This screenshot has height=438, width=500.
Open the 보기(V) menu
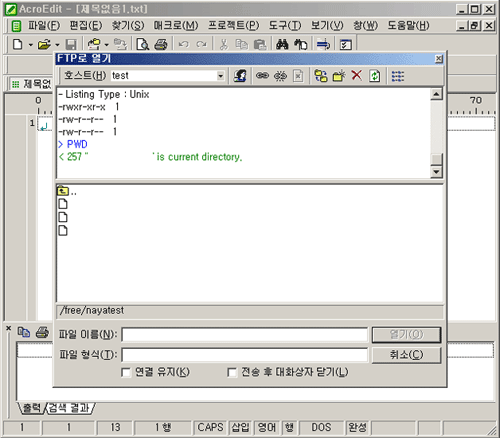coord(327,25)
